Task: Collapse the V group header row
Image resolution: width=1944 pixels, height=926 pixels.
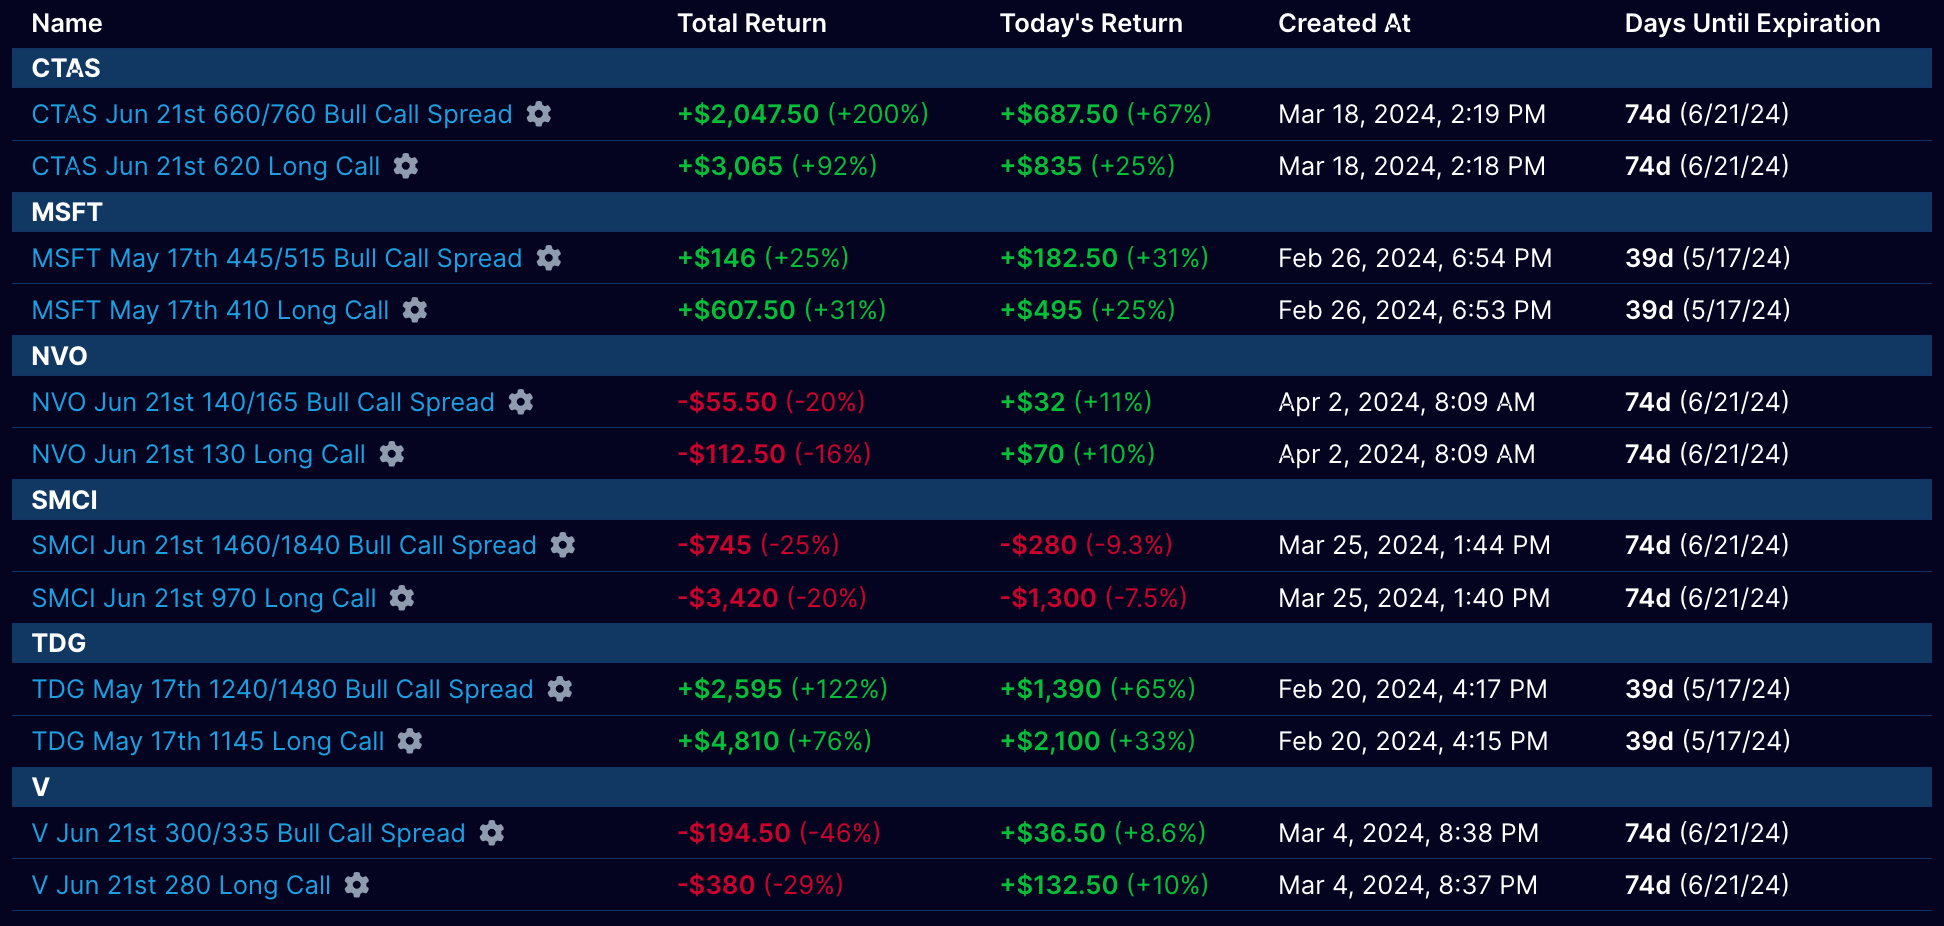Action: pyautogui.click(x=972, y=787)
